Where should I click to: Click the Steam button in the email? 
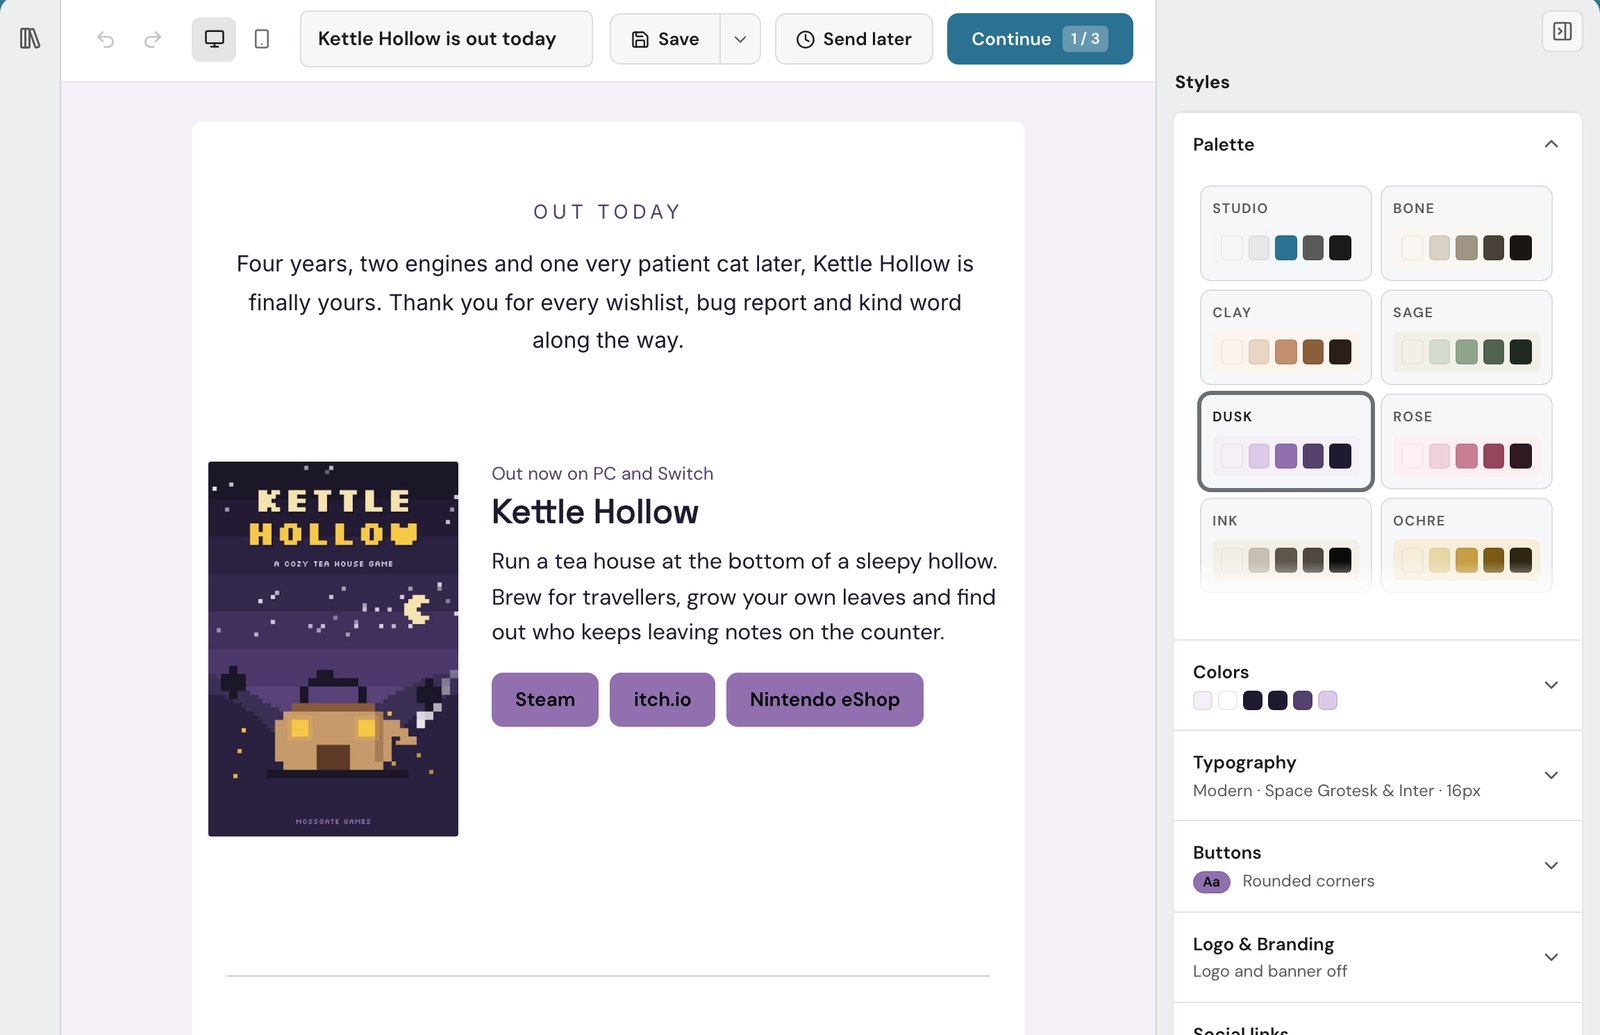pyautogui.click(x=545, y=700)
